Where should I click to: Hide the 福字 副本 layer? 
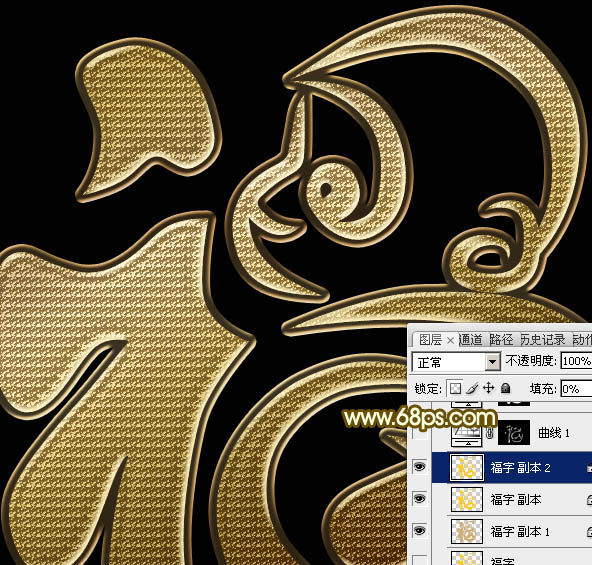coord(420,499)
